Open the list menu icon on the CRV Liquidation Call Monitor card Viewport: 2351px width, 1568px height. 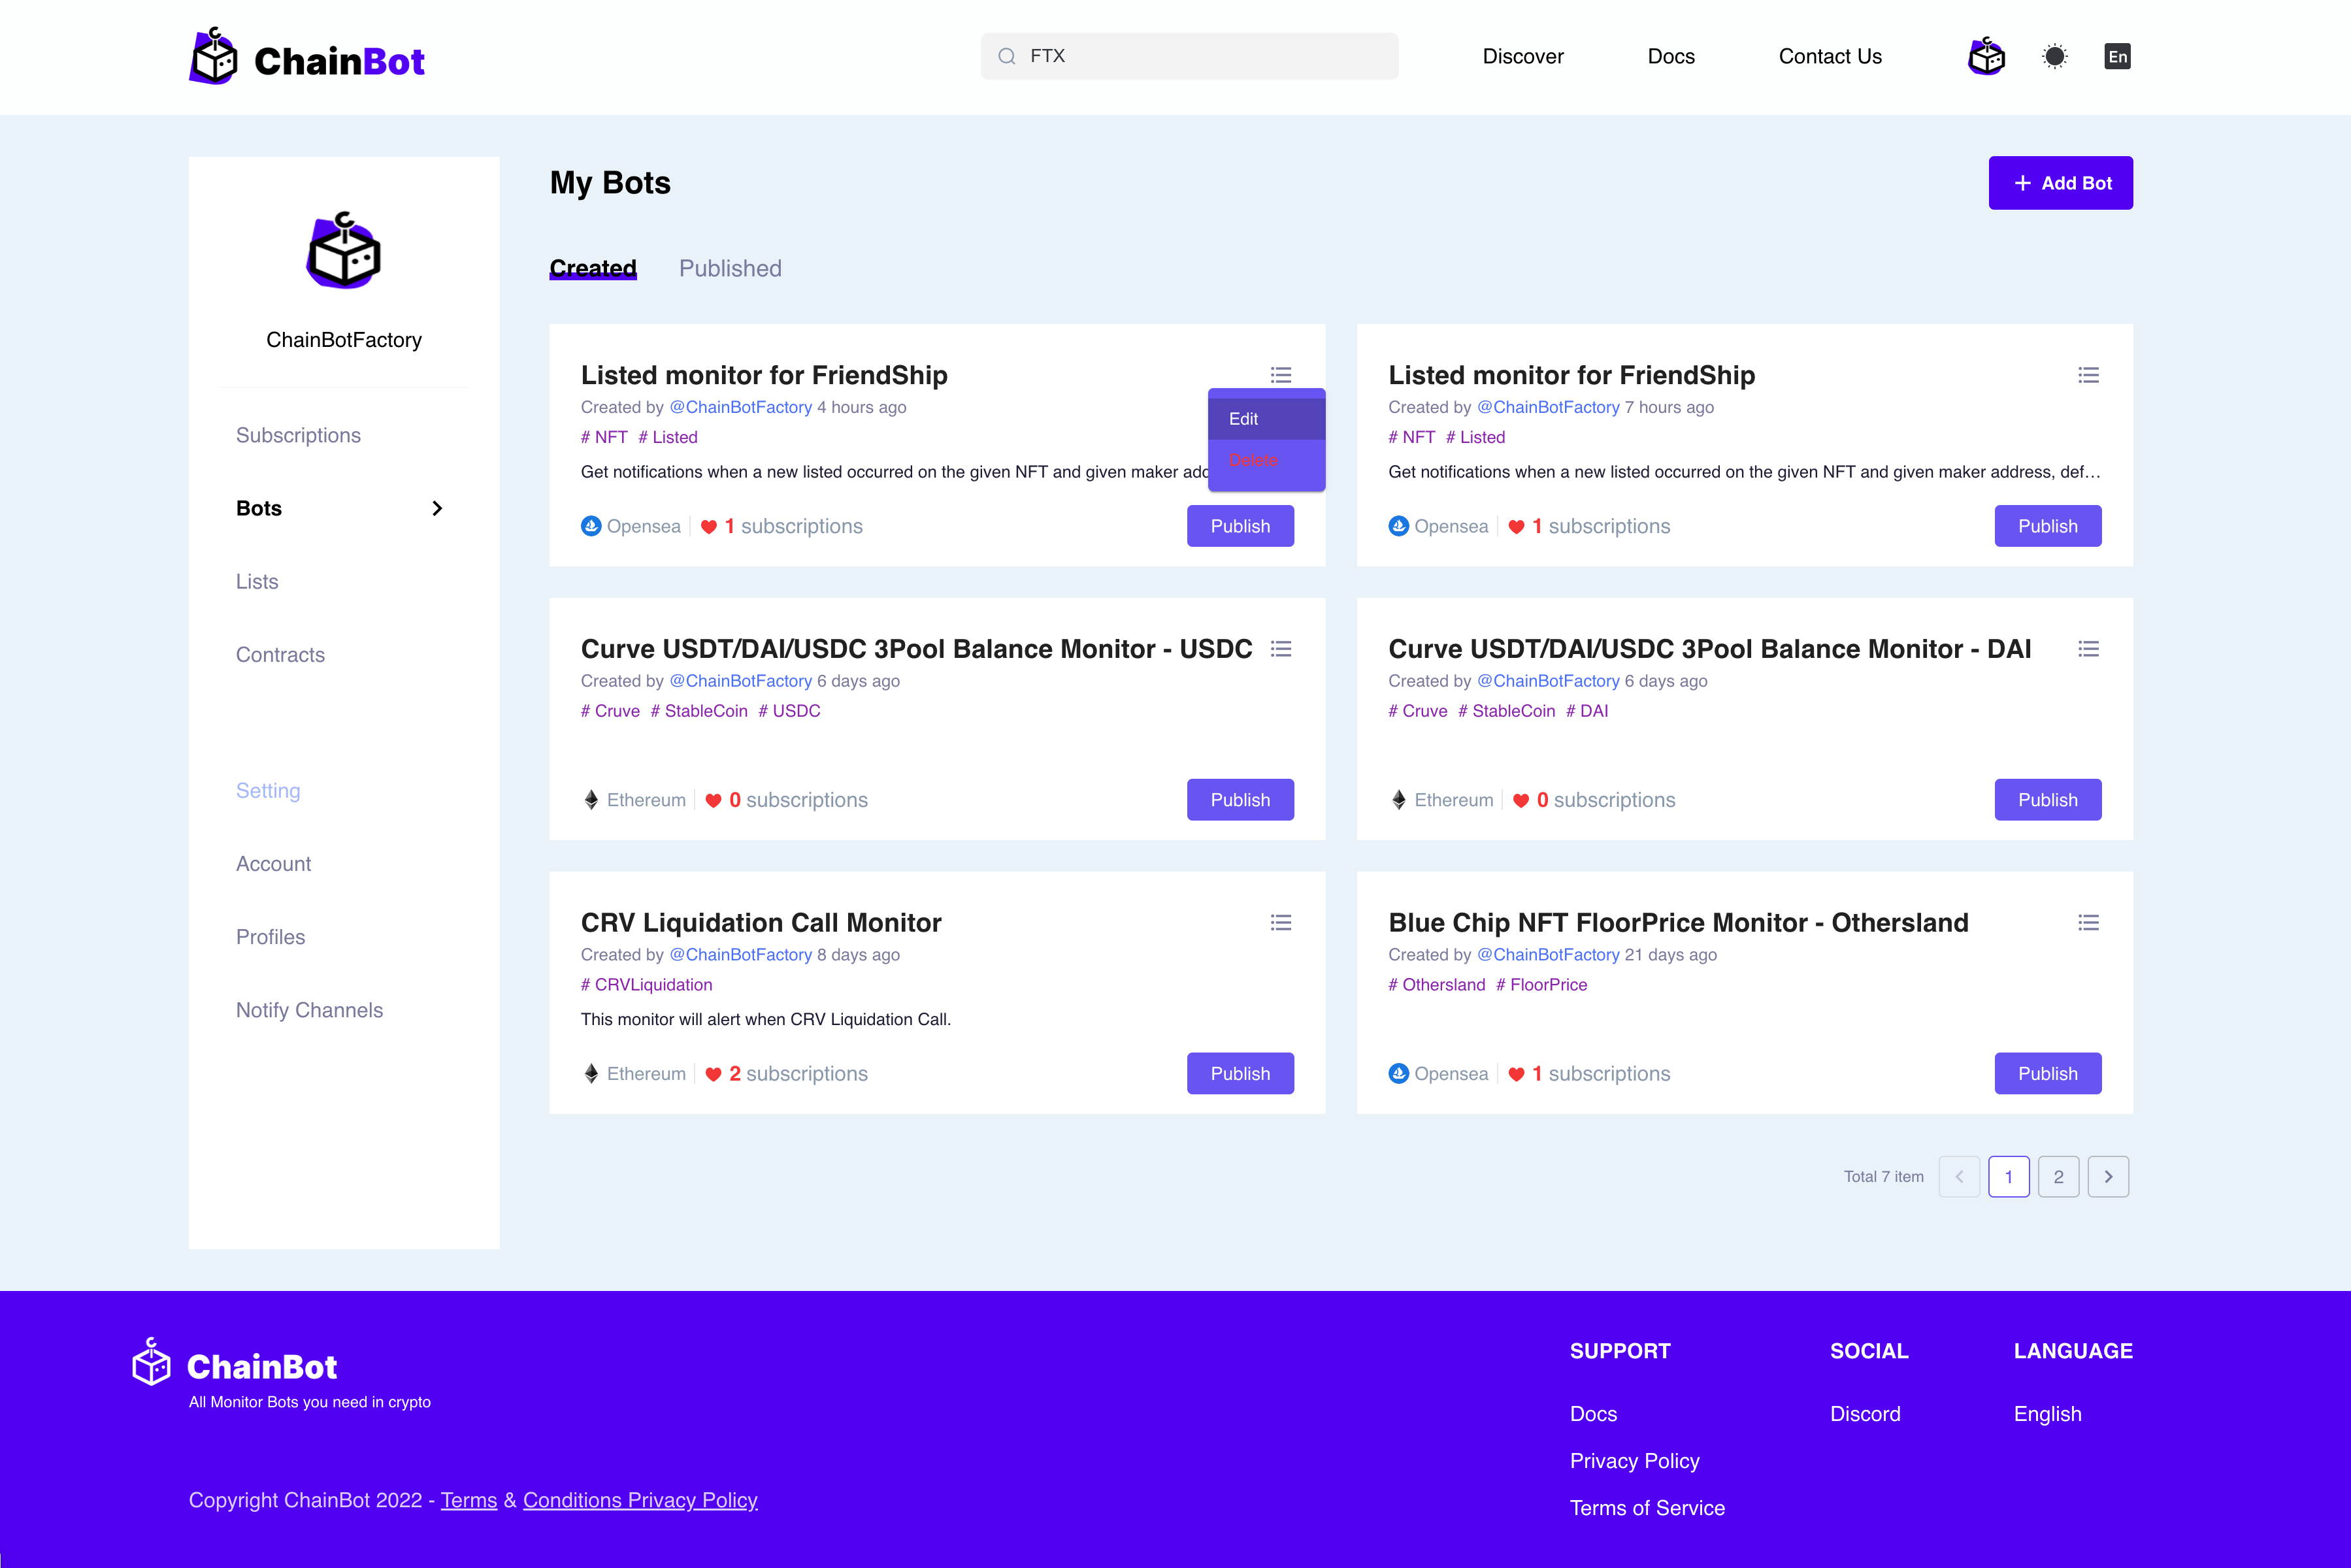(1280, 922)
